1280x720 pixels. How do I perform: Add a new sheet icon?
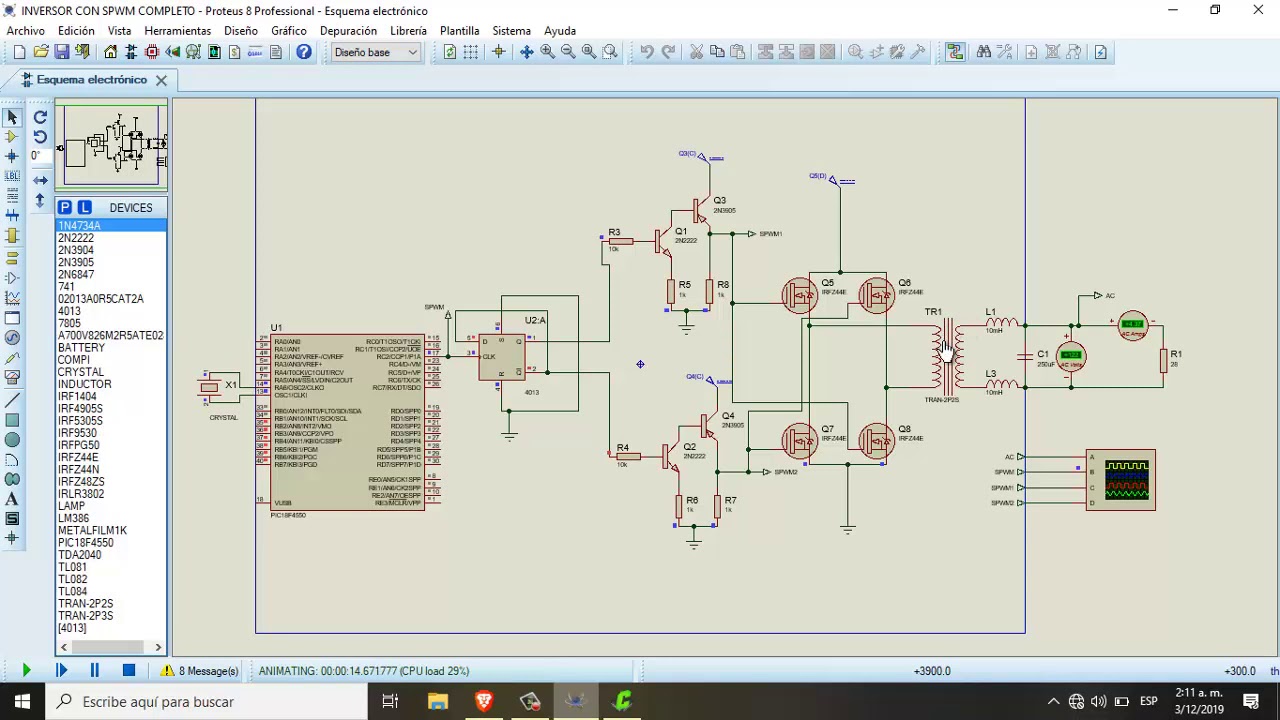(x=1031, y=52)
